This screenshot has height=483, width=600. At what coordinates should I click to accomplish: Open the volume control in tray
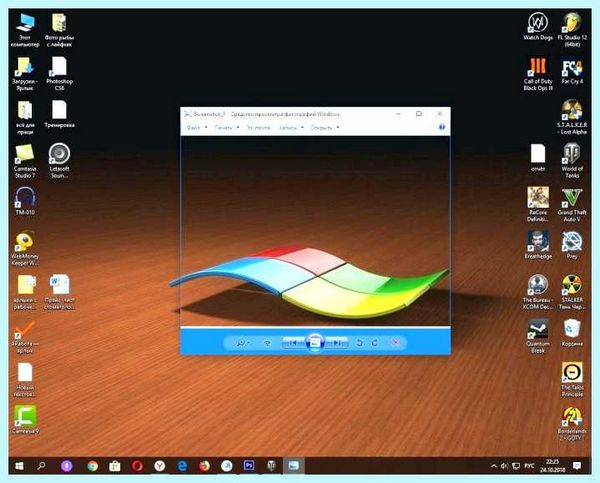tap(504, 466)
